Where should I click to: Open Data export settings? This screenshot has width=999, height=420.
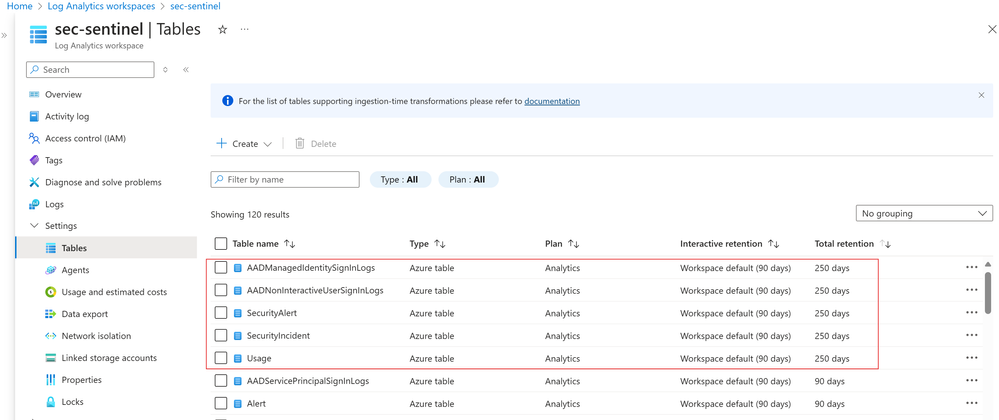[x=85, y=314]
